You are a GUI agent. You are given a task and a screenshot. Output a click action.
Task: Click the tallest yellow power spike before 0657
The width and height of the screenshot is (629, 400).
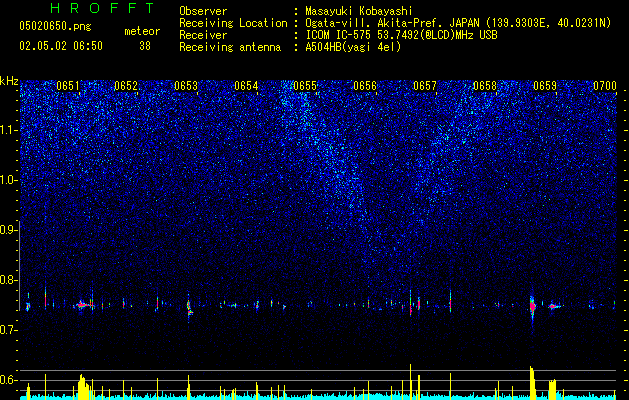pyautogui.click(x=410, y=381)
